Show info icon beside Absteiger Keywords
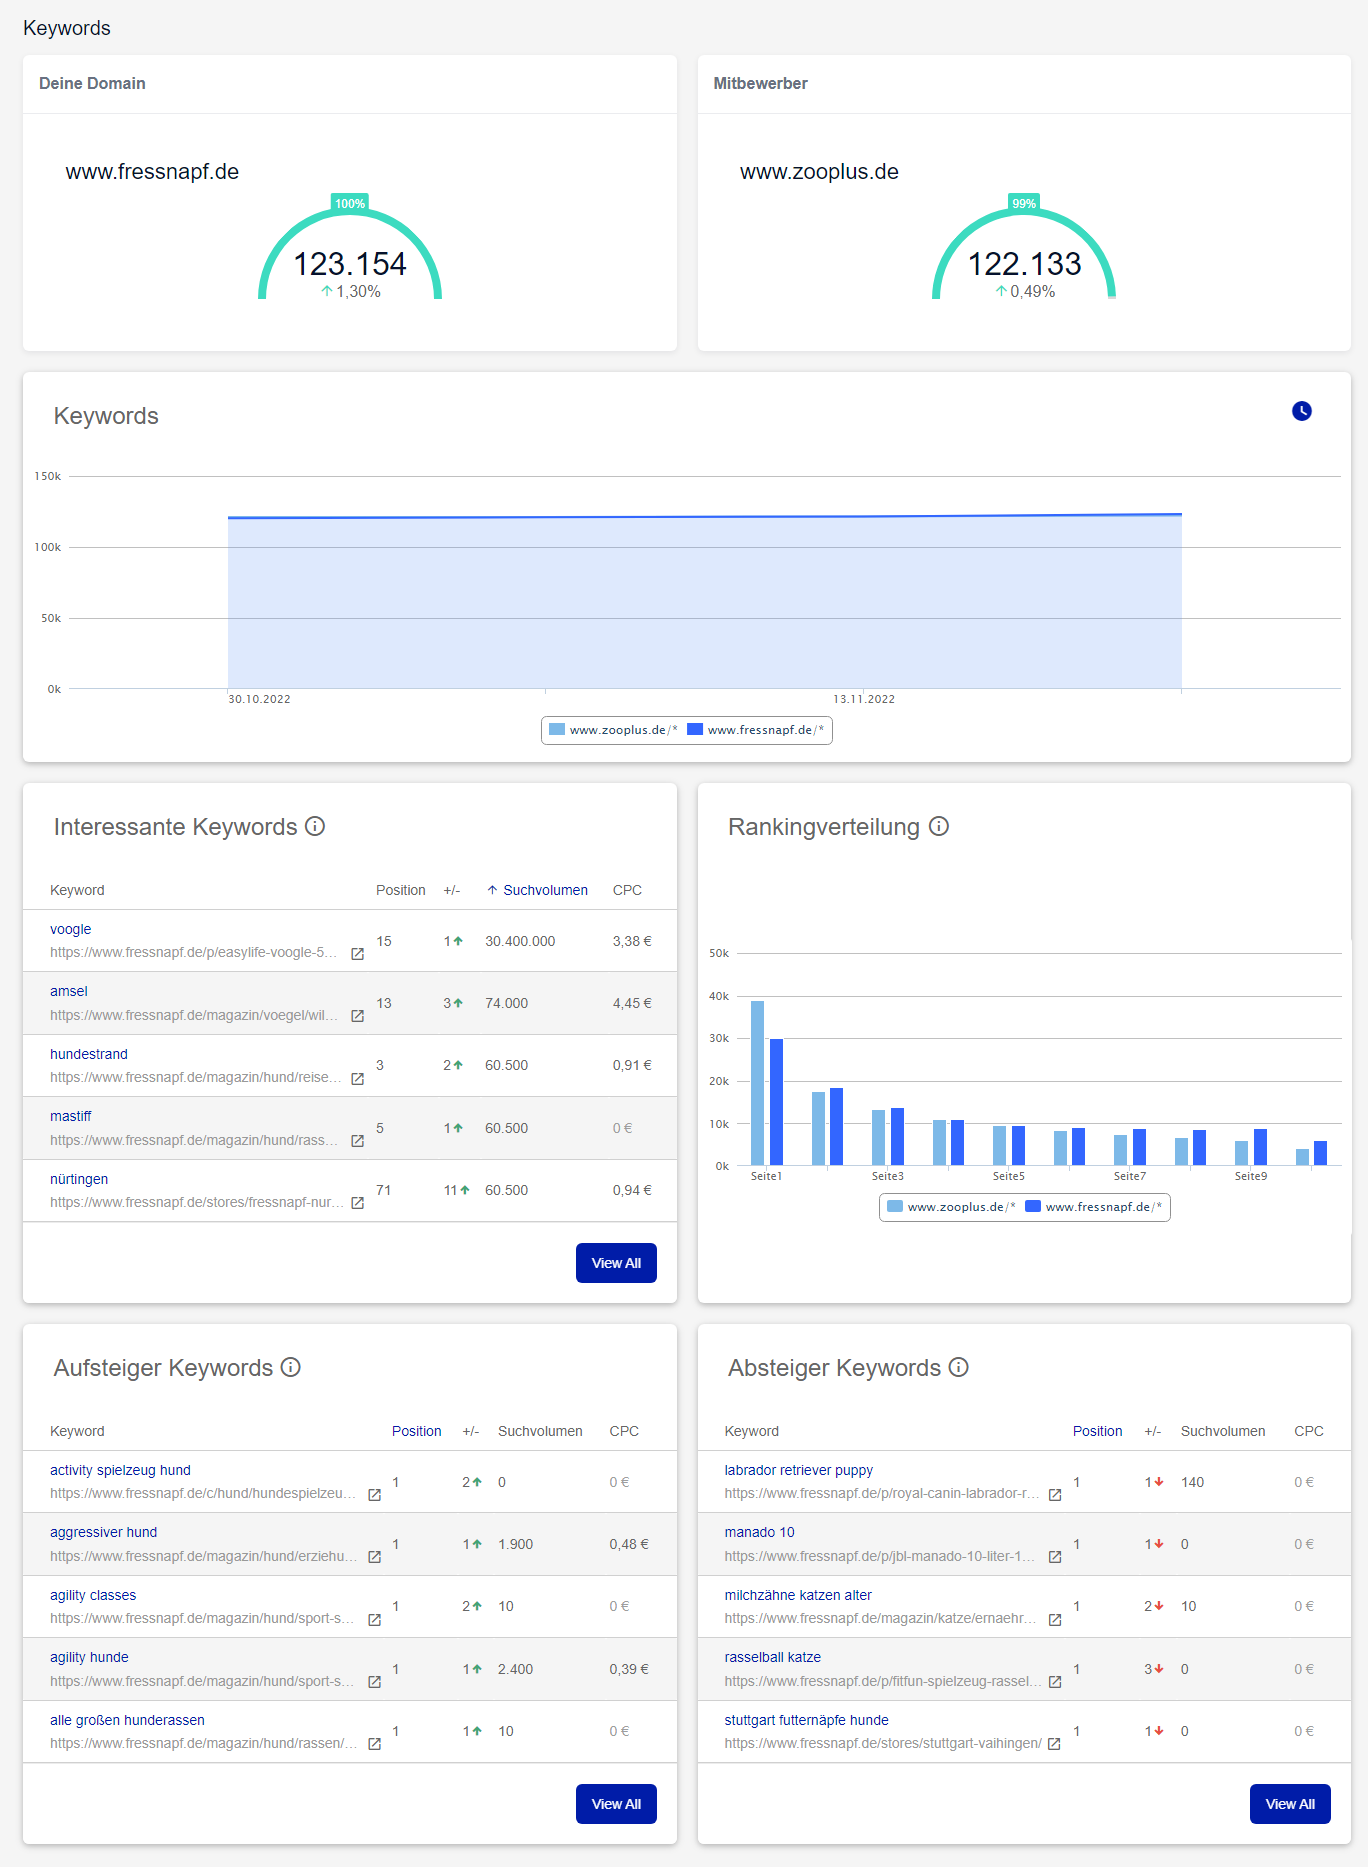The height and width of the screenshot is (1867, 1368). coord(958,1367)
